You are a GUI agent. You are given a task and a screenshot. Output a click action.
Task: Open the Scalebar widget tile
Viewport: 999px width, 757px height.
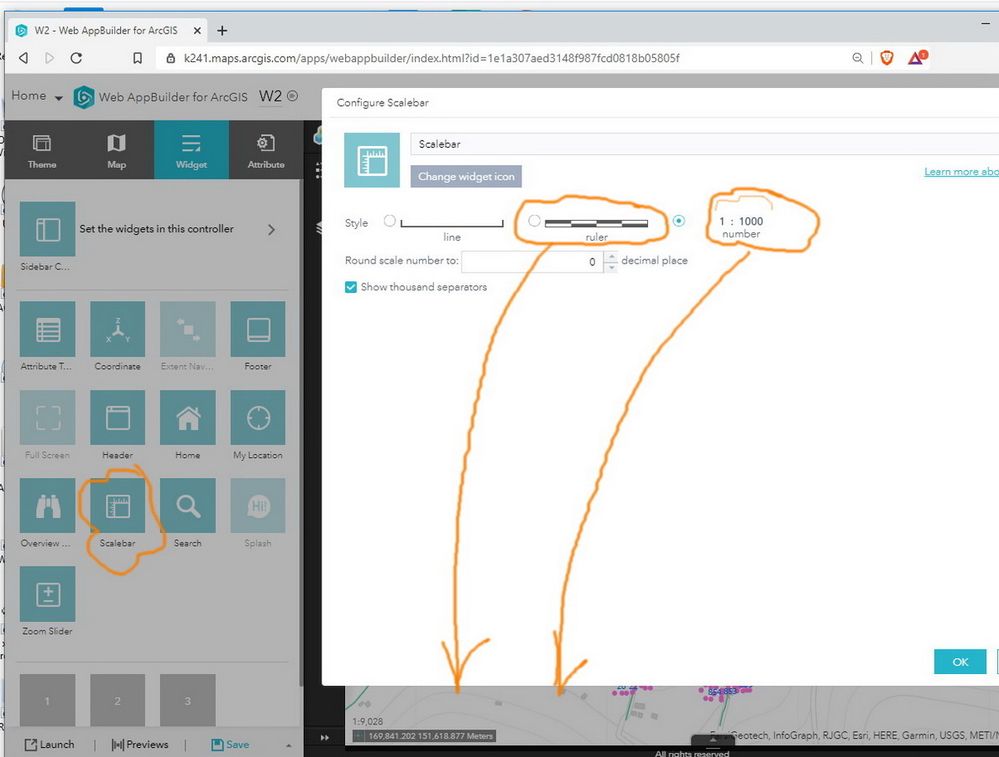click(x=117, y=506)
